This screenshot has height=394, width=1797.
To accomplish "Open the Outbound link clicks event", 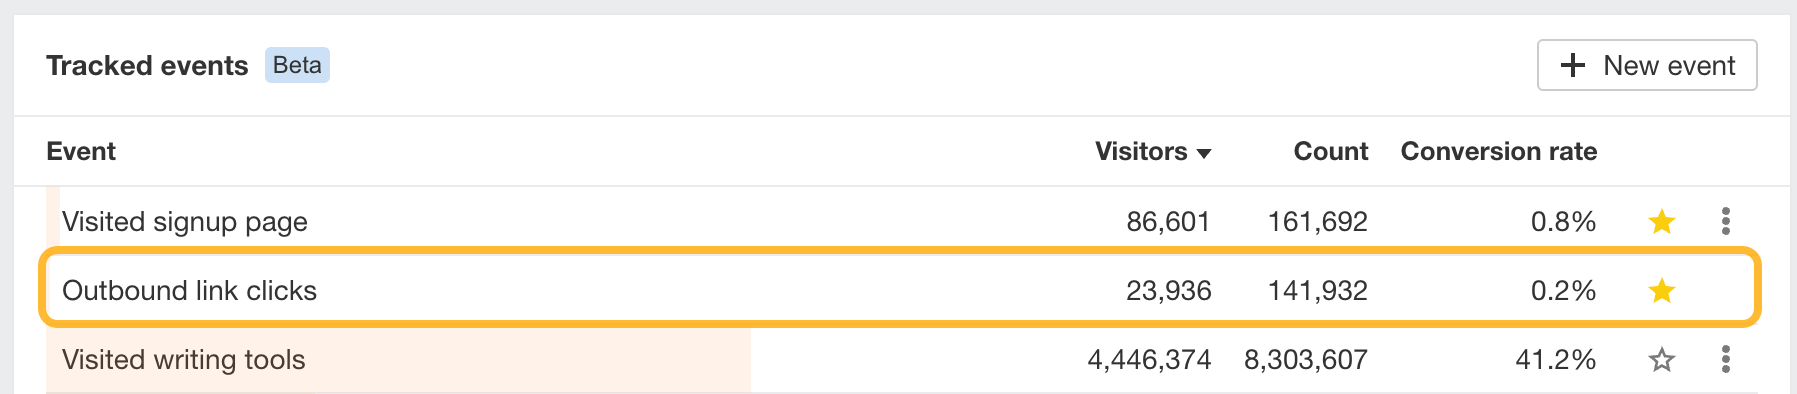I will (189, 291).
